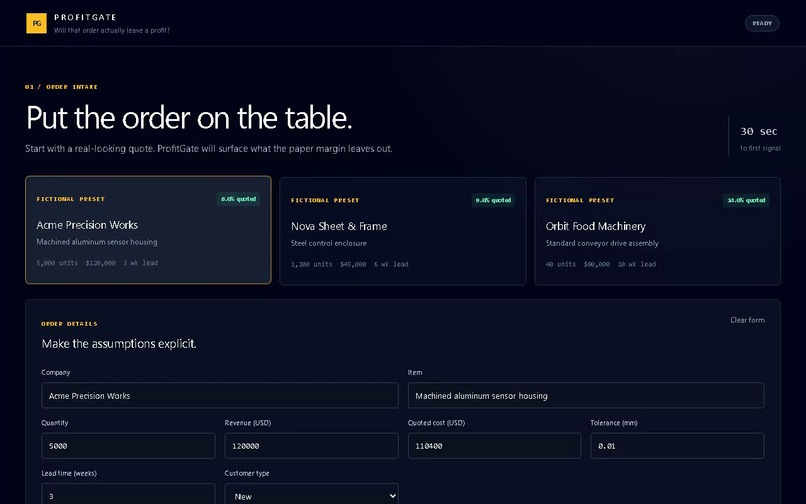Focus the Lead time (weeks) input
The height and width of the screenshot is (504, 806).
click(128, 495)
